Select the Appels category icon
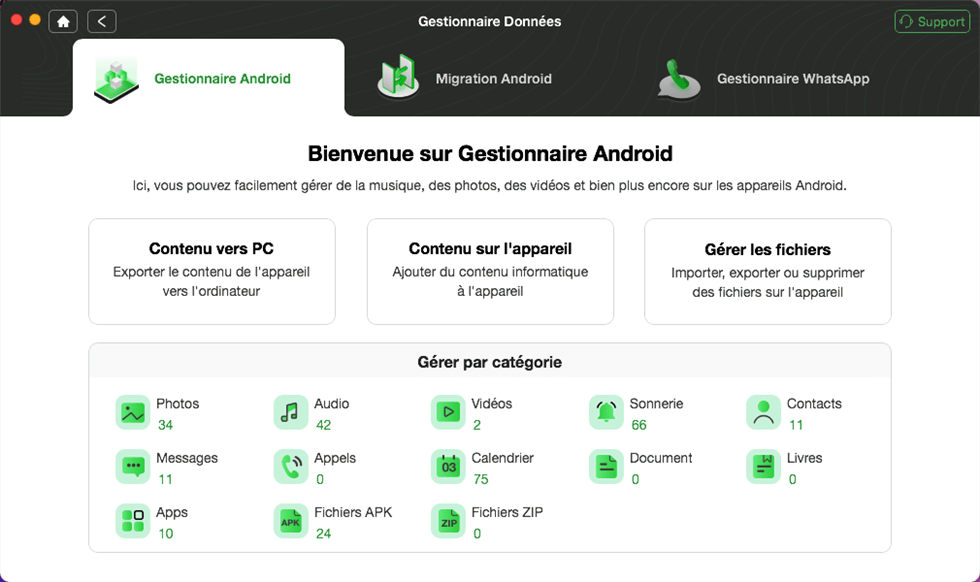Viewport: 980px width, 582px height. [x=291, y=467]
